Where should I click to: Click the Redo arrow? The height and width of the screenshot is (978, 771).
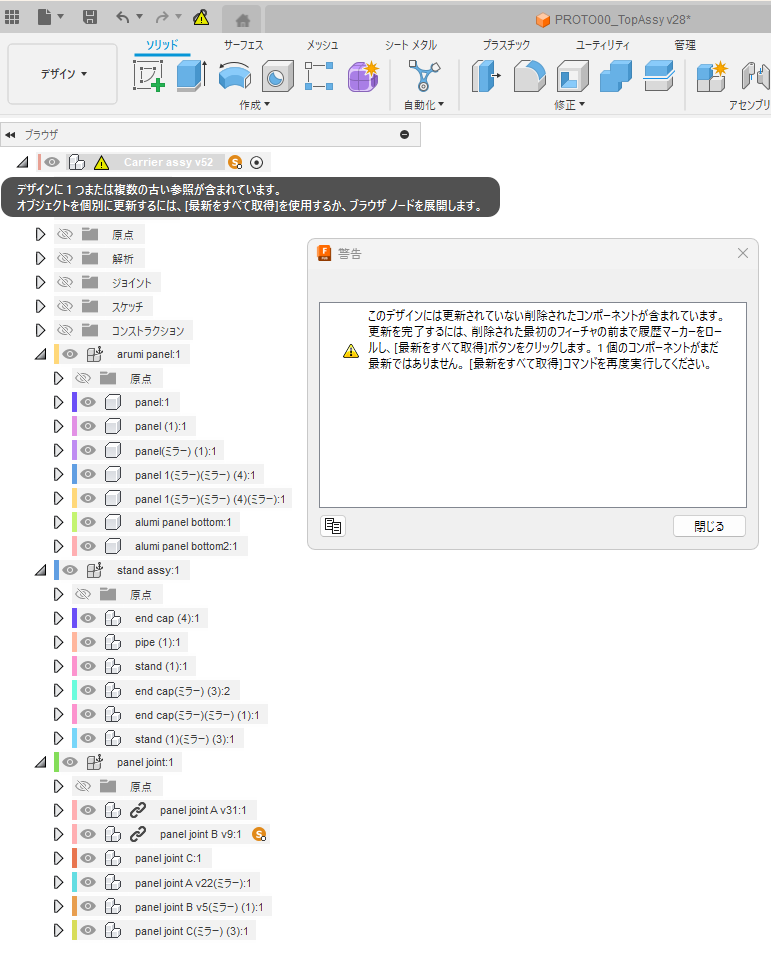click(162, 17)
